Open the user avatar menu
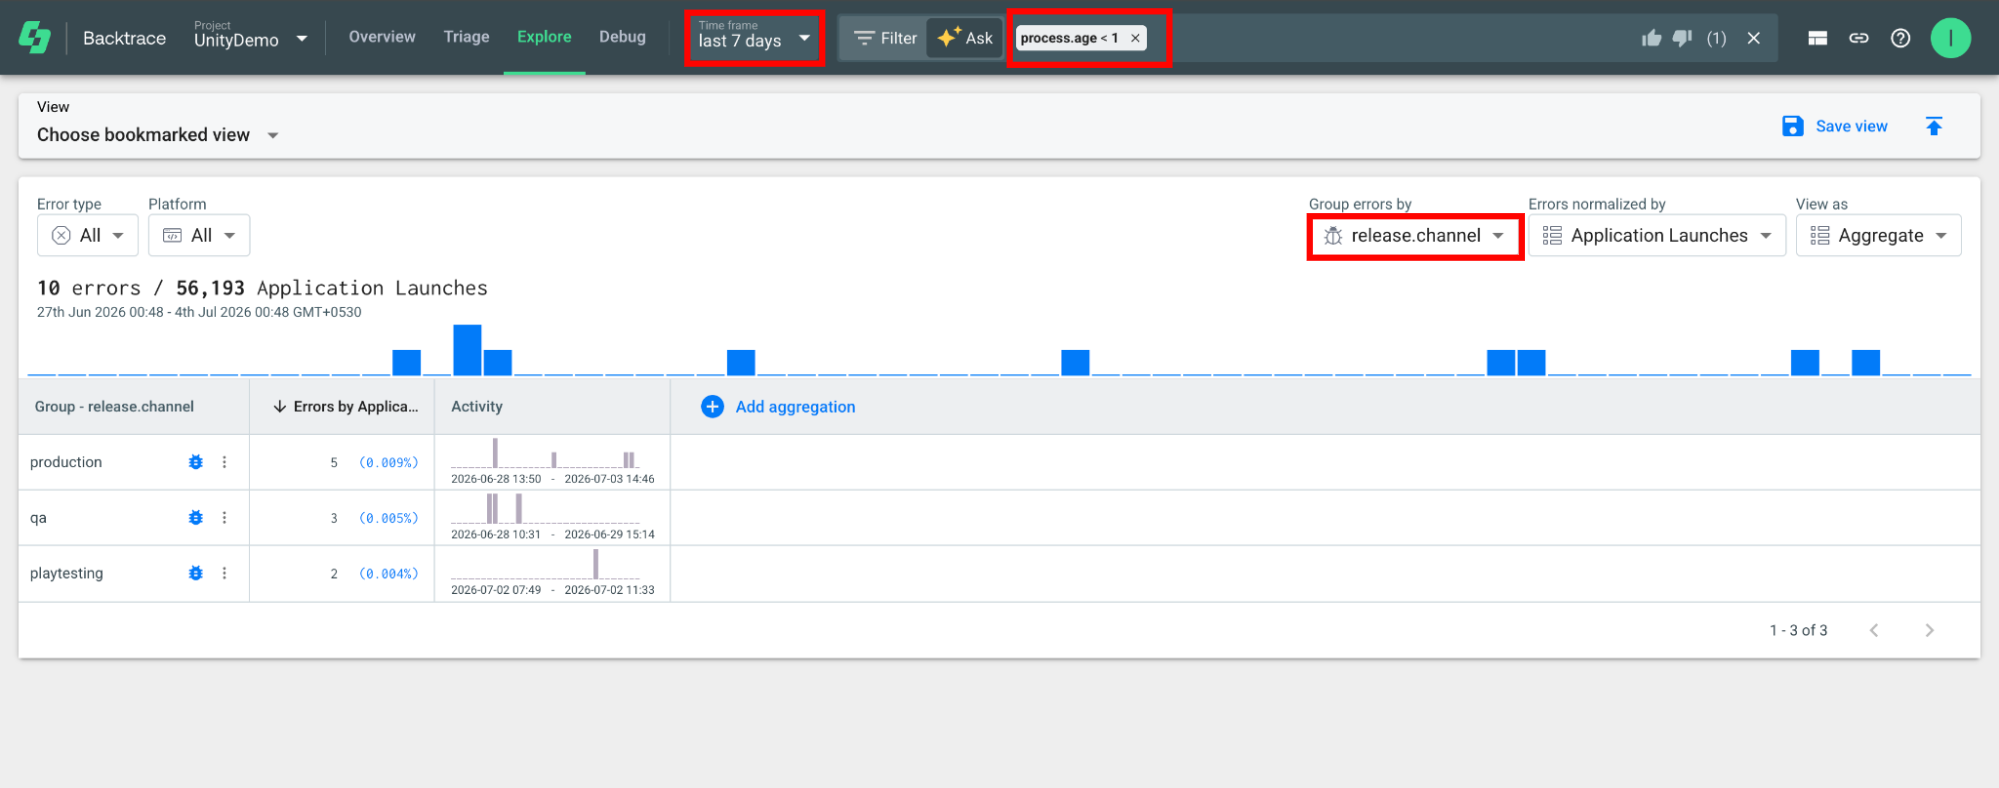The height and width of the screenshot is (788, 1999). (1950, 38)
